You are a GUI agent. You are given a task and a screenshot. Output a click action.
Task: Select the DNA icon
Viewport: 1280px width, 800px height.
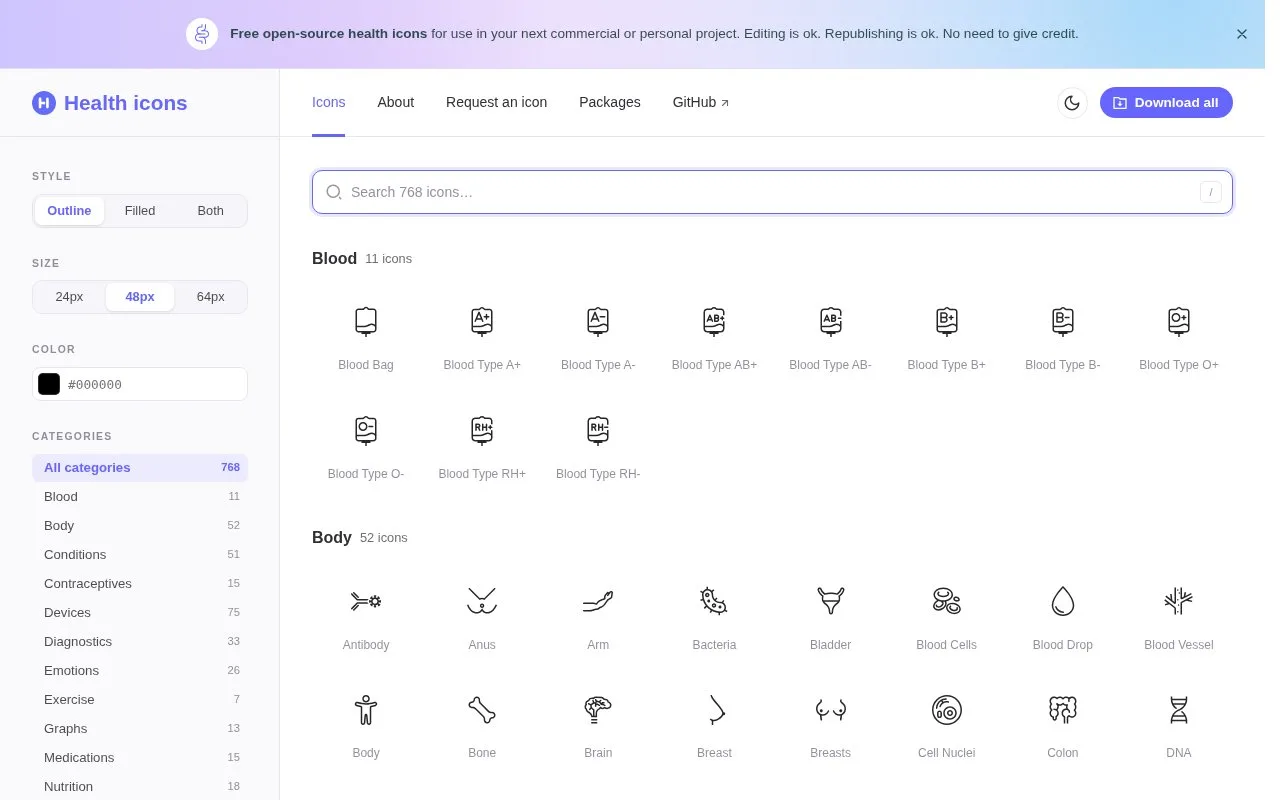tap(1179, 710)
